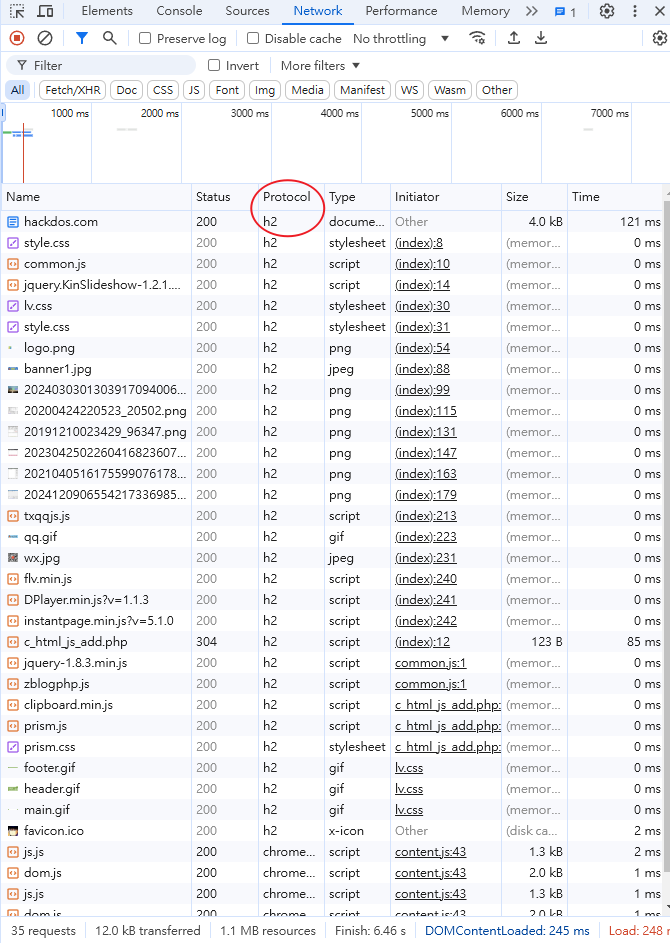Clear the network log

point(45,38)
